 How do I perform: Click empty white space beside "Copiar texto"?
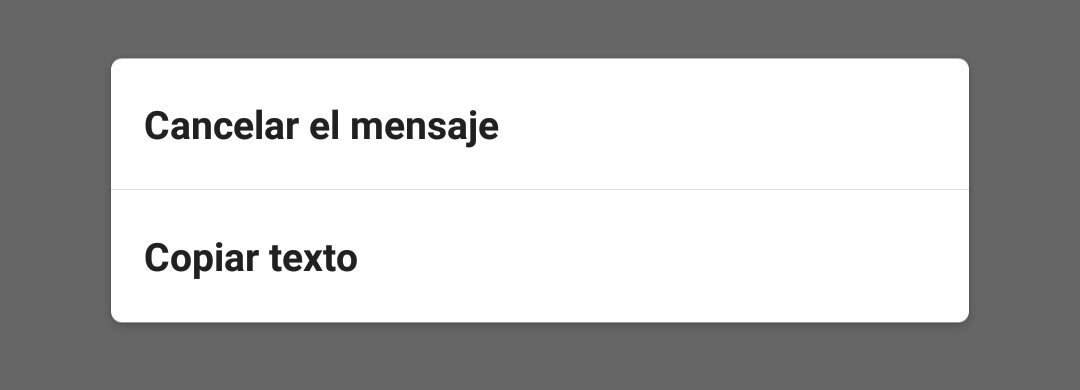[x=661, y=256]
